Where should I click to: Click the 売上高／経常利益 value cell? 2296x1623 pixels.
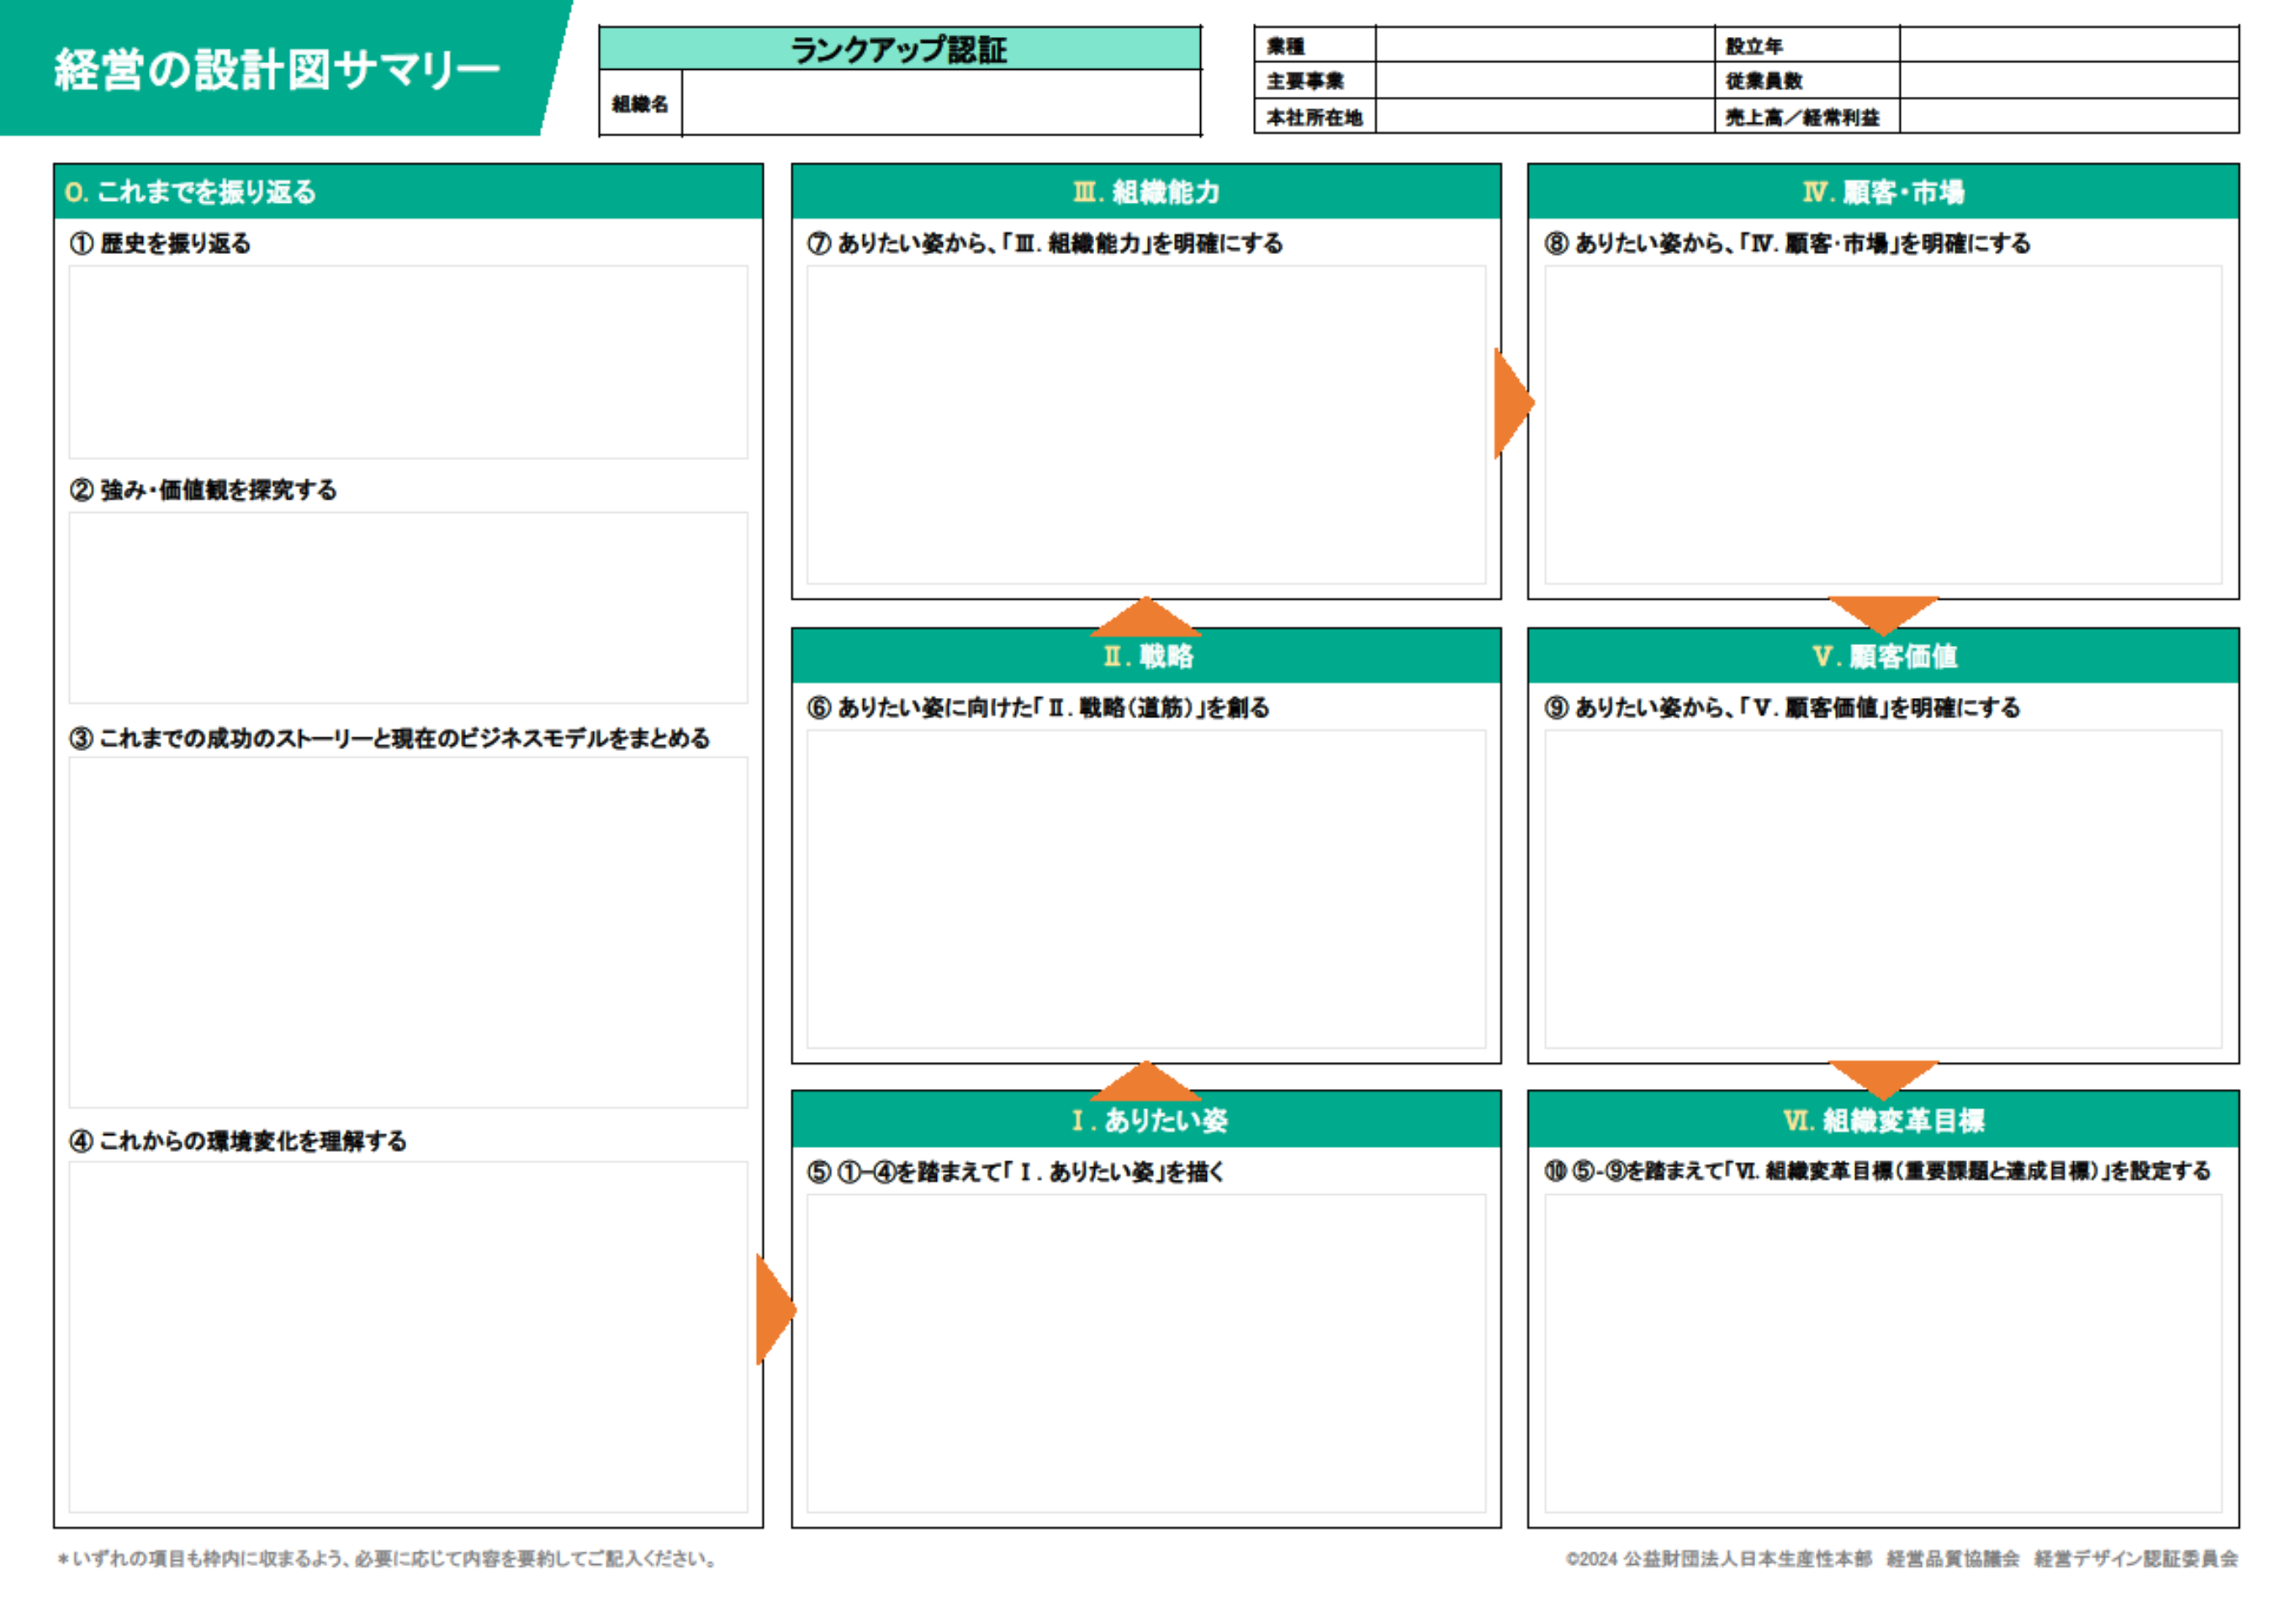[x=2069, y=116]
